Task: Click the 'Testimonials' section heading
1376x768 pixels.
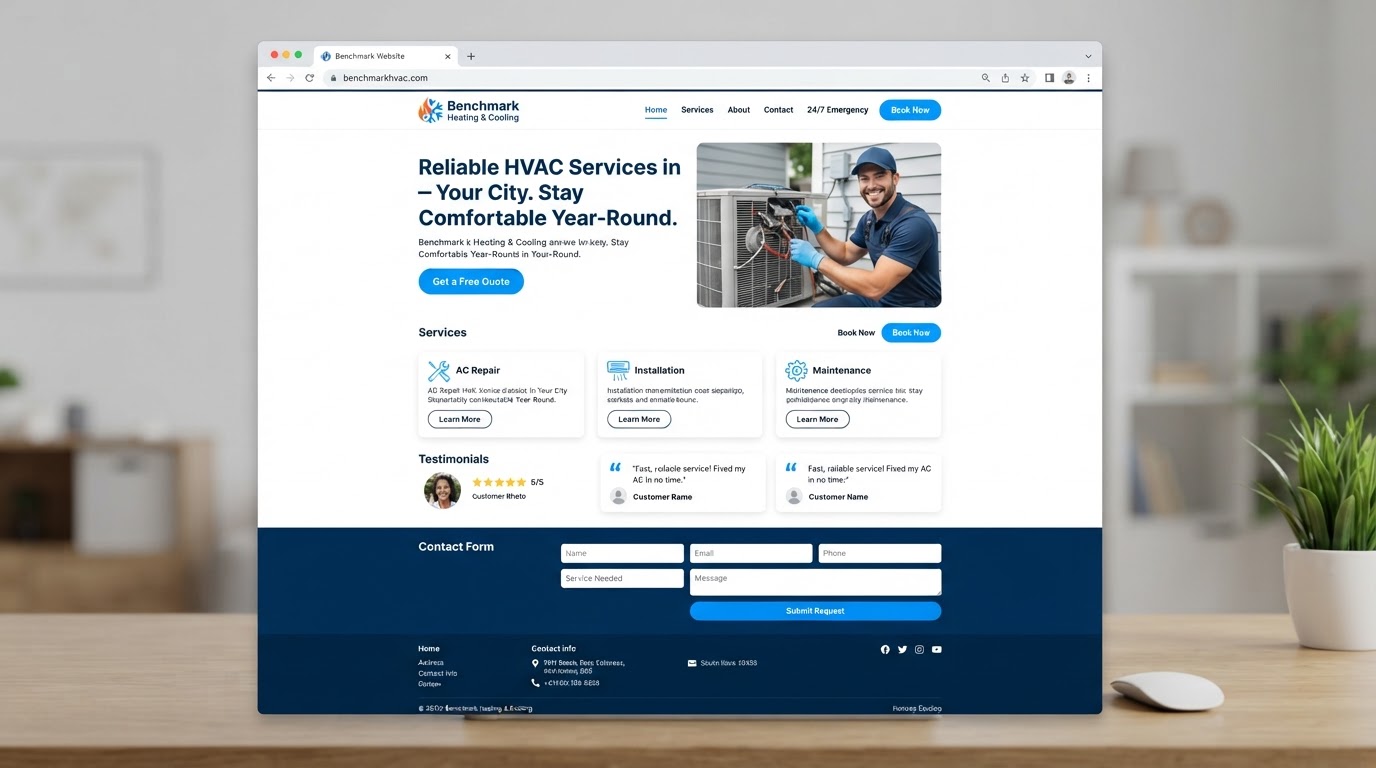Action: [x=453, y=459]
